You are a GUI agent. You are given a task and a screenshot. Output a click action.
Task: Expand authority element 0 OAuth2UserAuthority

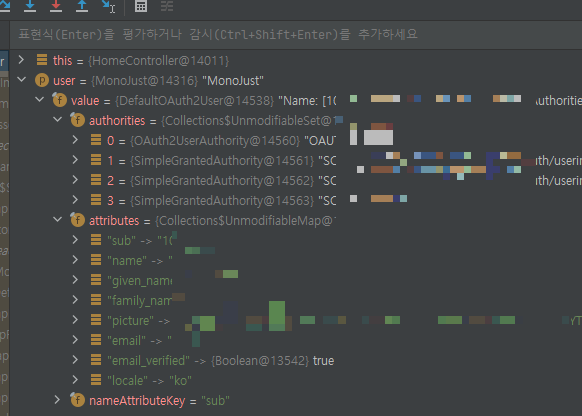point(75,140)
